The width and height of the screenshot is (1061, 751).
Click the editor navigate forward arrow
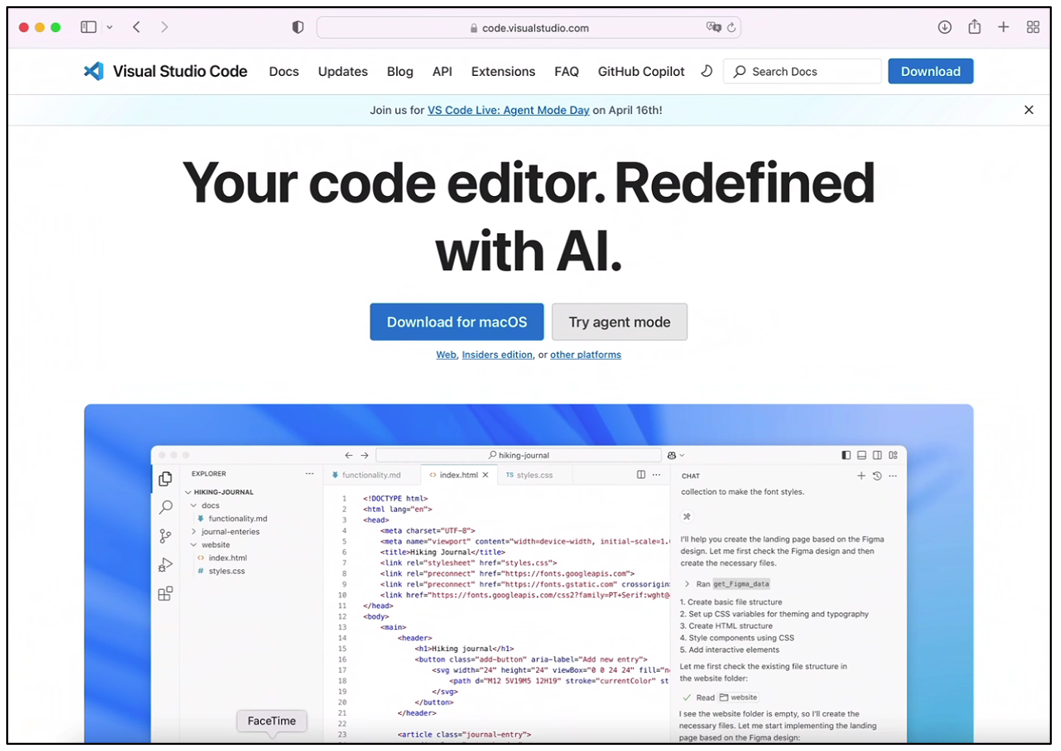pos(365,455)
